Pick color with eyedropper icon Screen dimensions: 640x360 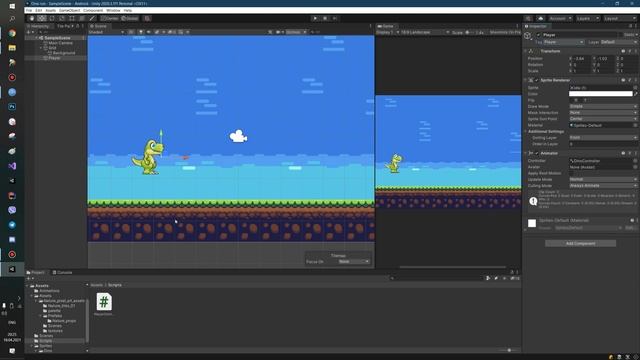636,94
